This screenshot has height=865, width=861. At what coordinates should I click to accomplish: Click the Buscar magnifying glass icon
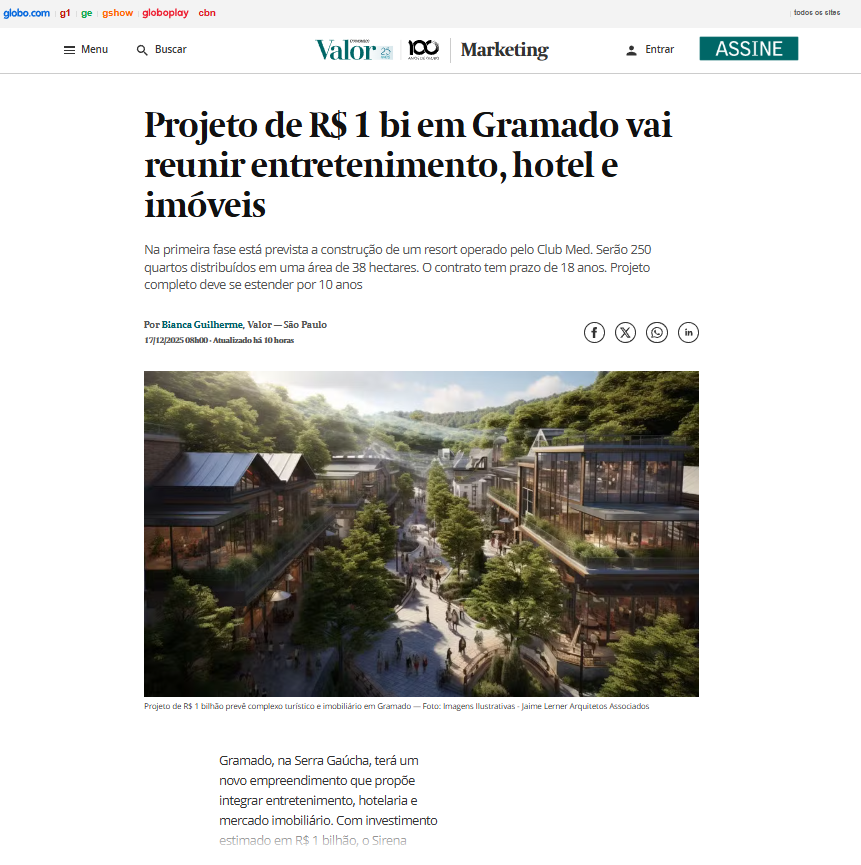click(x=142, y=50)
